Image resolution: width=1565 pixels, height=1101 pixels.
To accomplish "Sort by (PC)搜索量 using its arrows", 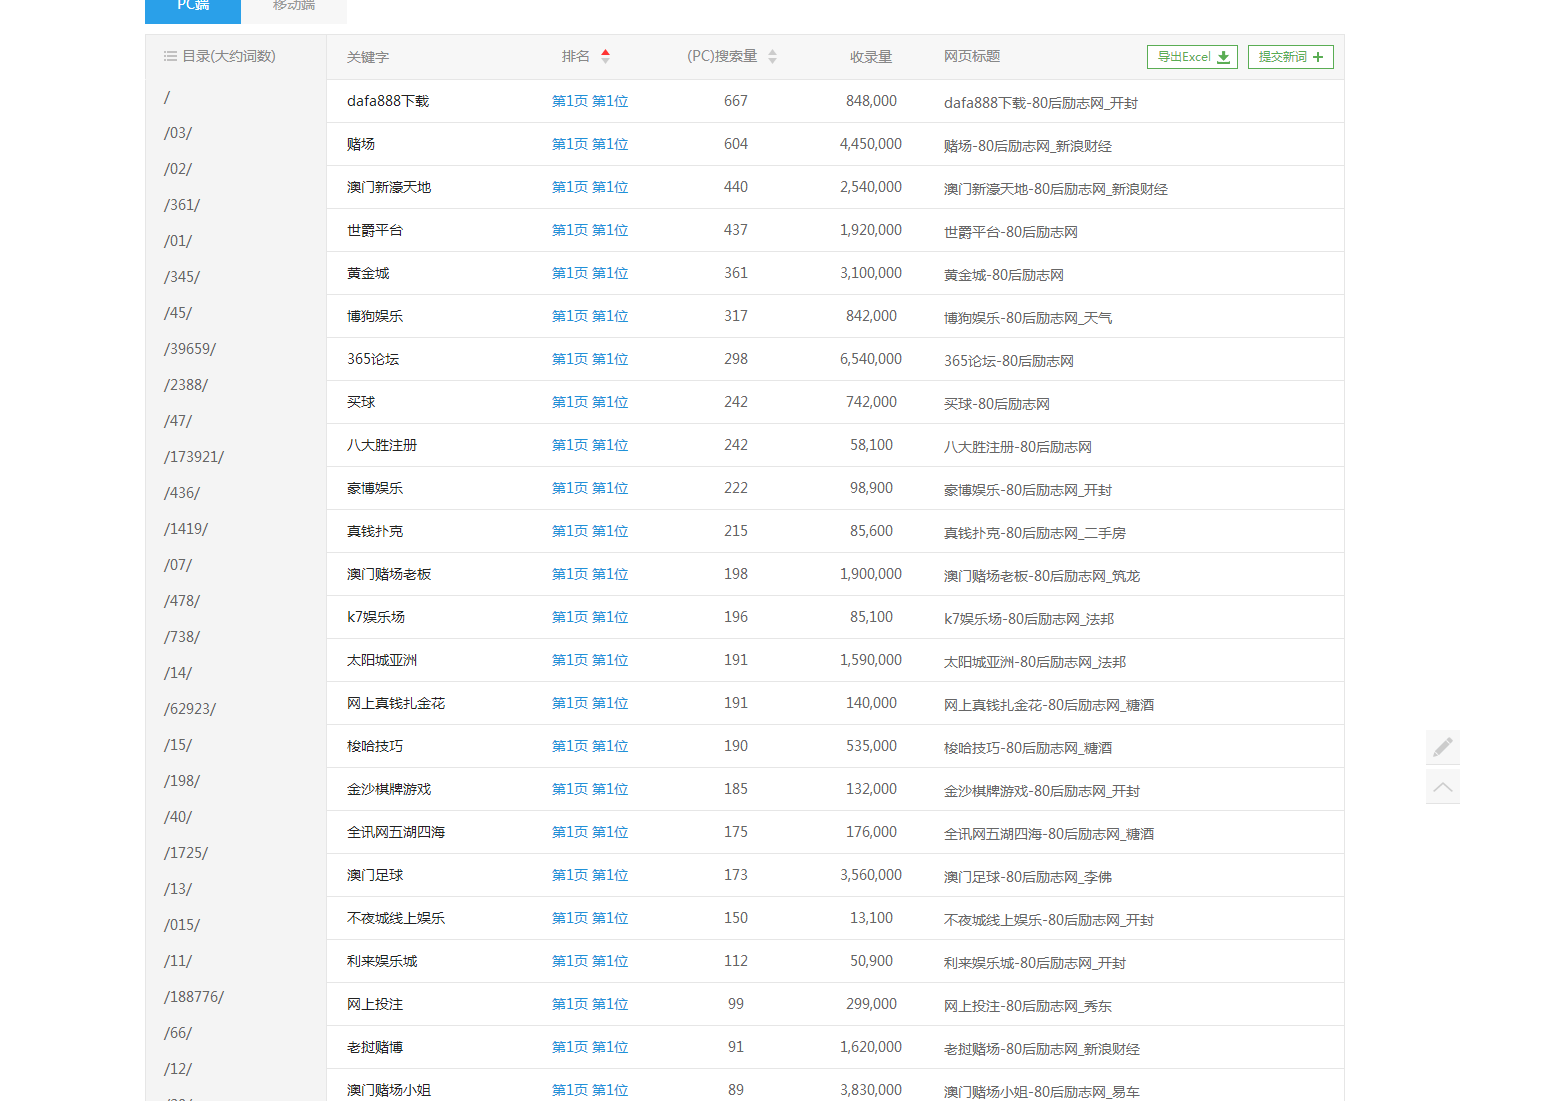I will tap(772, 57).
